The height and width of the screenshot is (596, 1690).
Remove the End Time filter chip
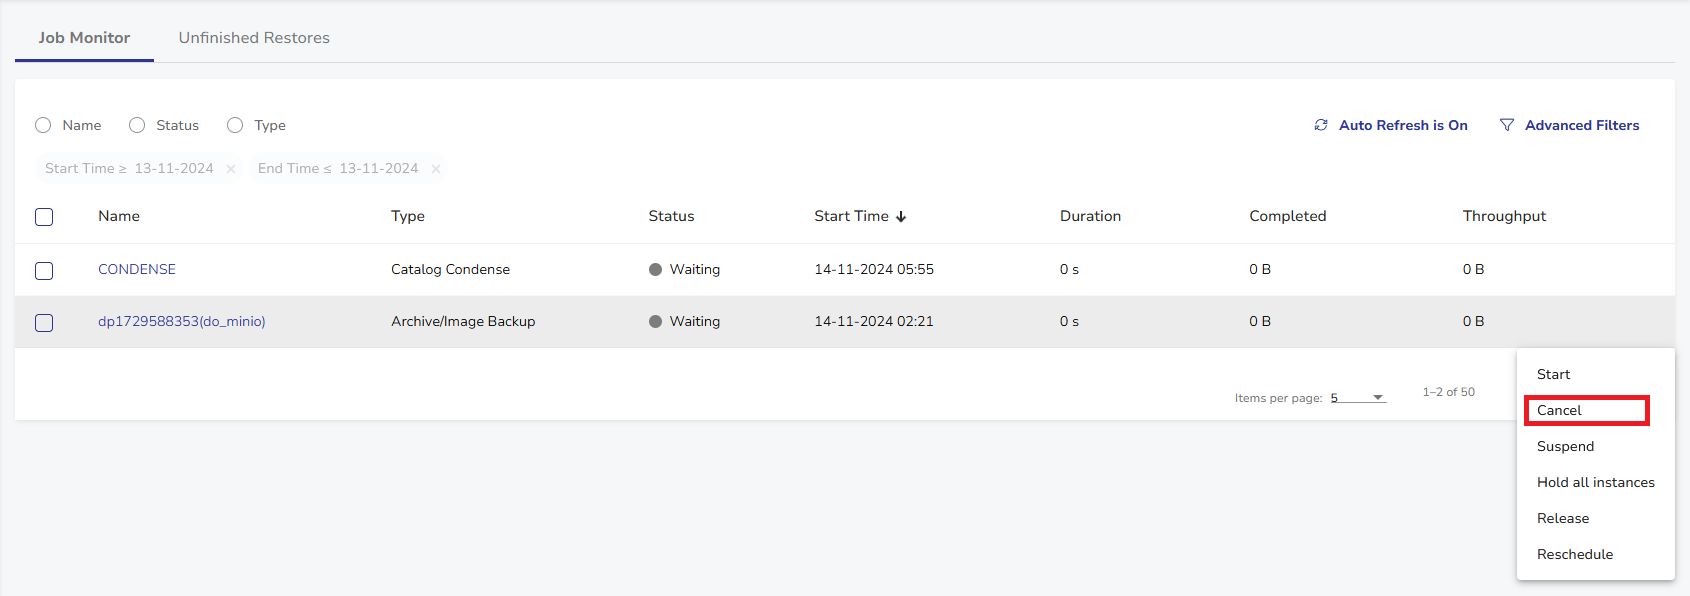(436, 169)
